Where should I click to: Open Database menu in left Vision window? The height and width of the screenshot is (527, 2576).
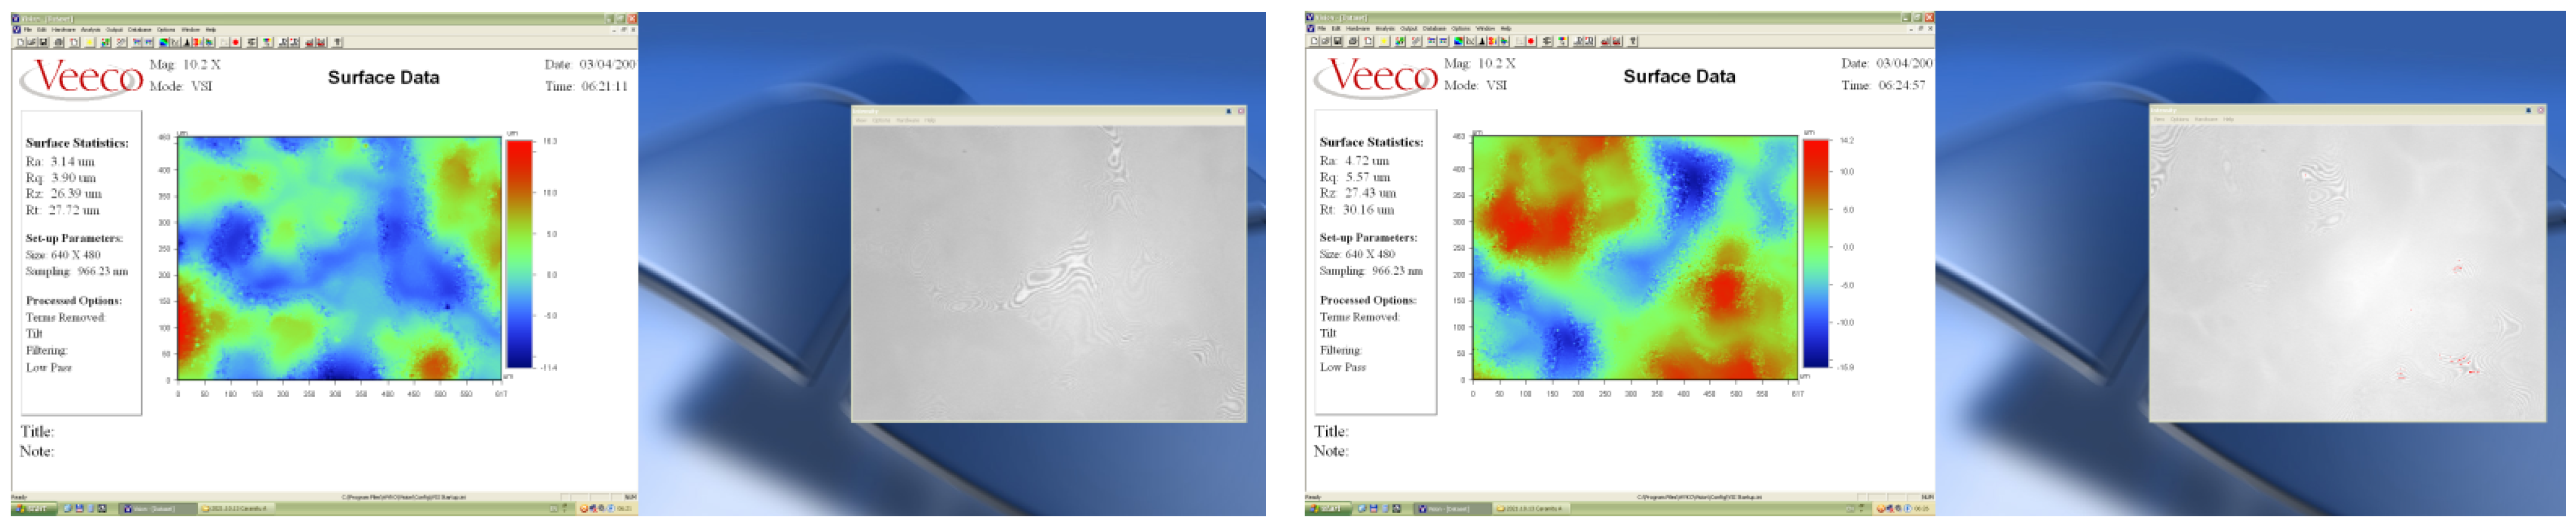point(140,30)
